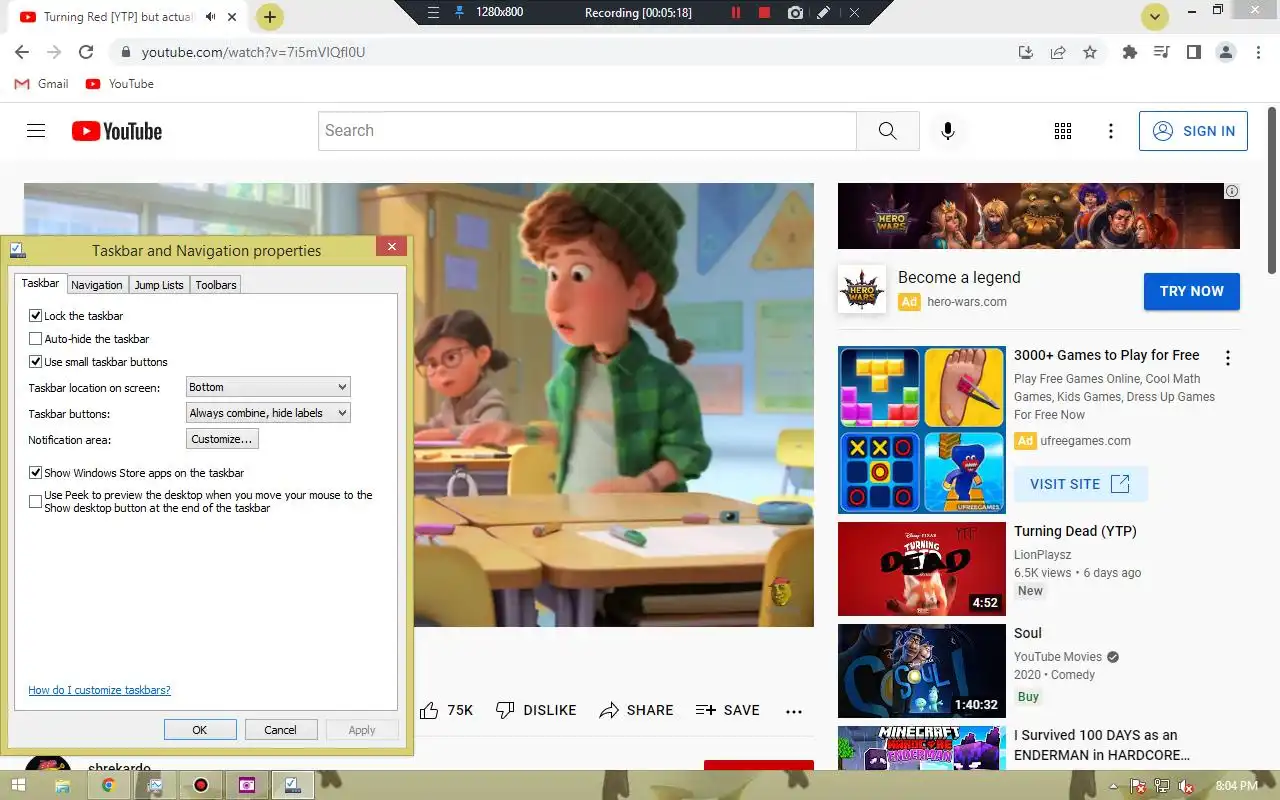Open more actions ellipsis under the video
The width and height of the screenshot is (1280, 800).
tap(794, 711)
